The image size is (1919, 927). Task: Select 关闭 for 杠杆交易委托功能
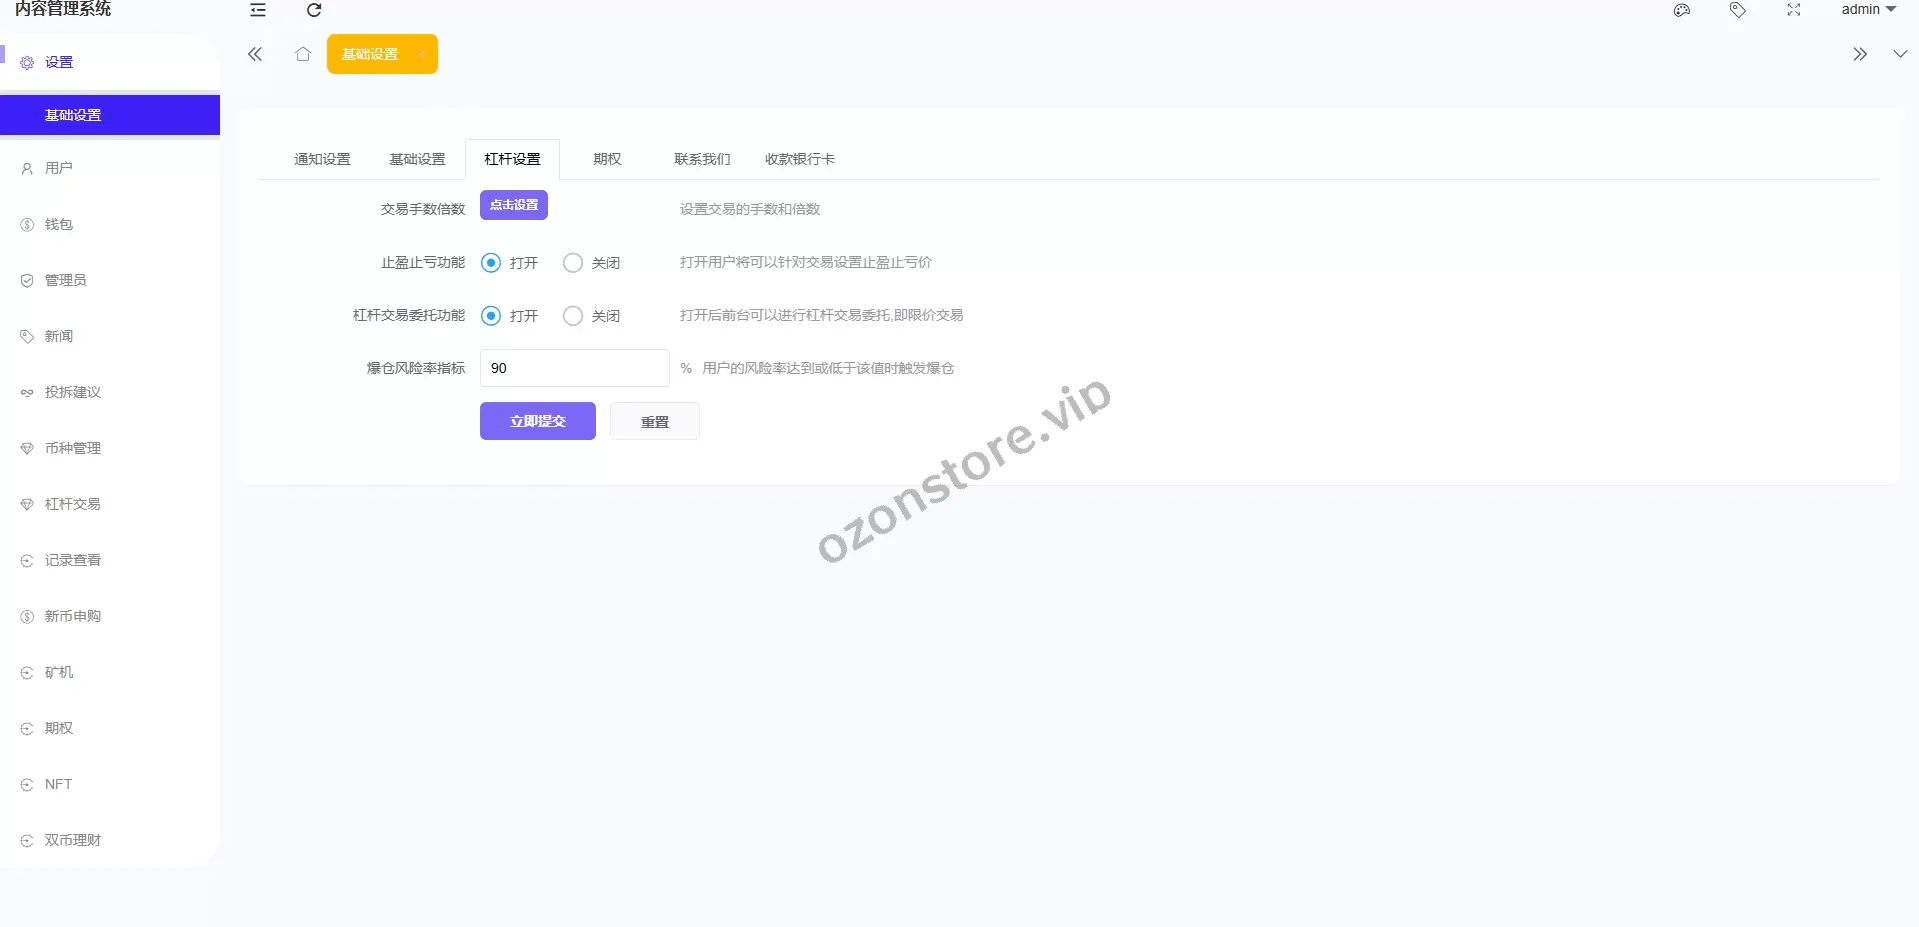point(573,316)
